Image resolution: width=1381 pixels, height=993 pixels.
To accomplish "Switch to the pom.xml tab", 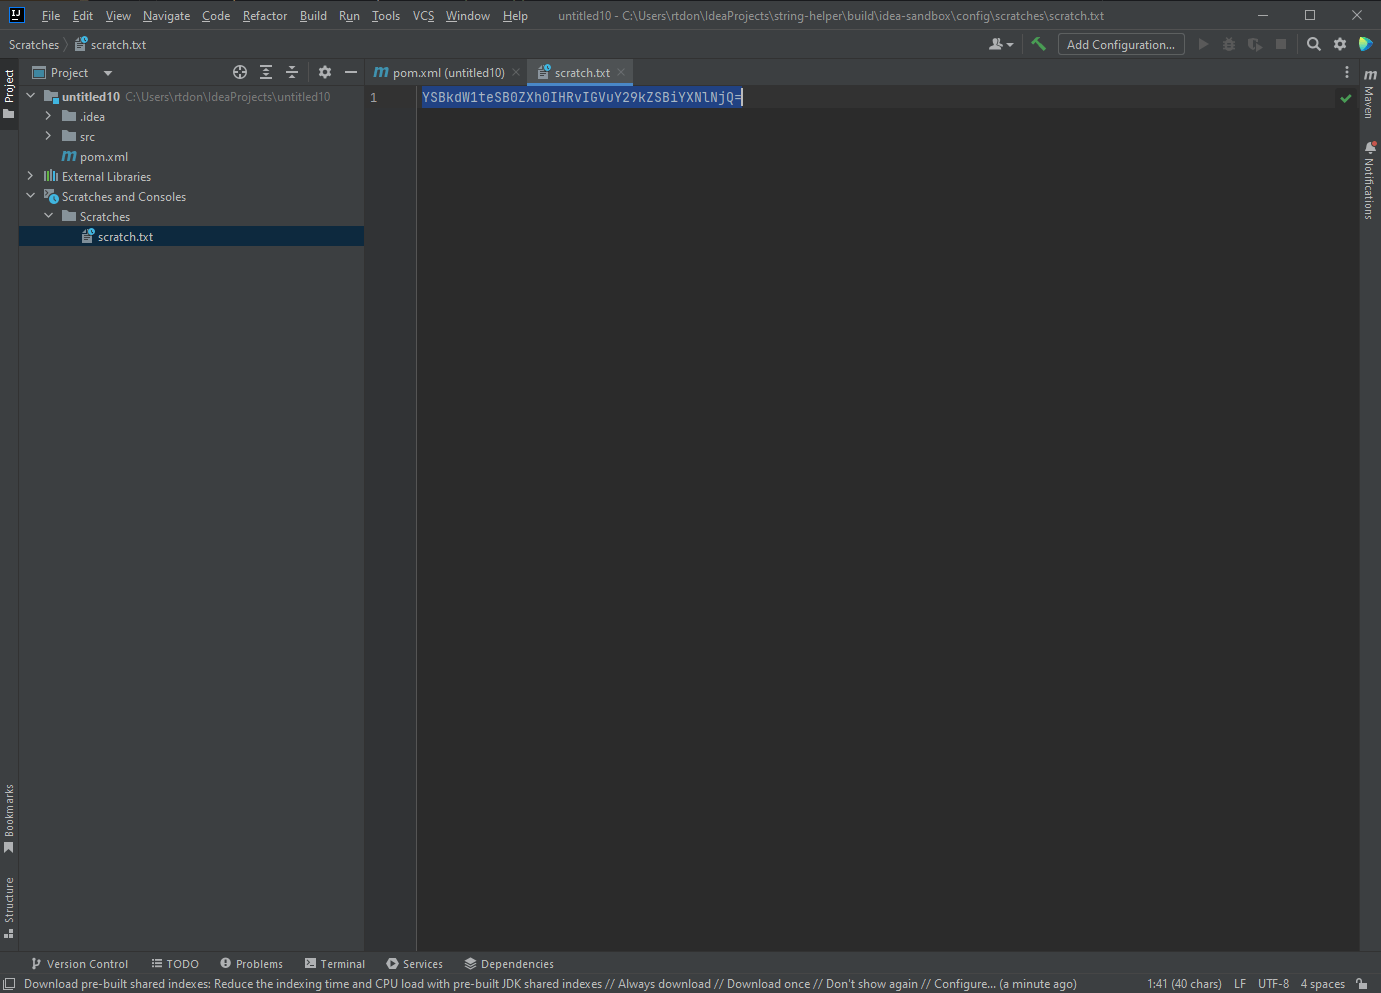I will (443, 72).
